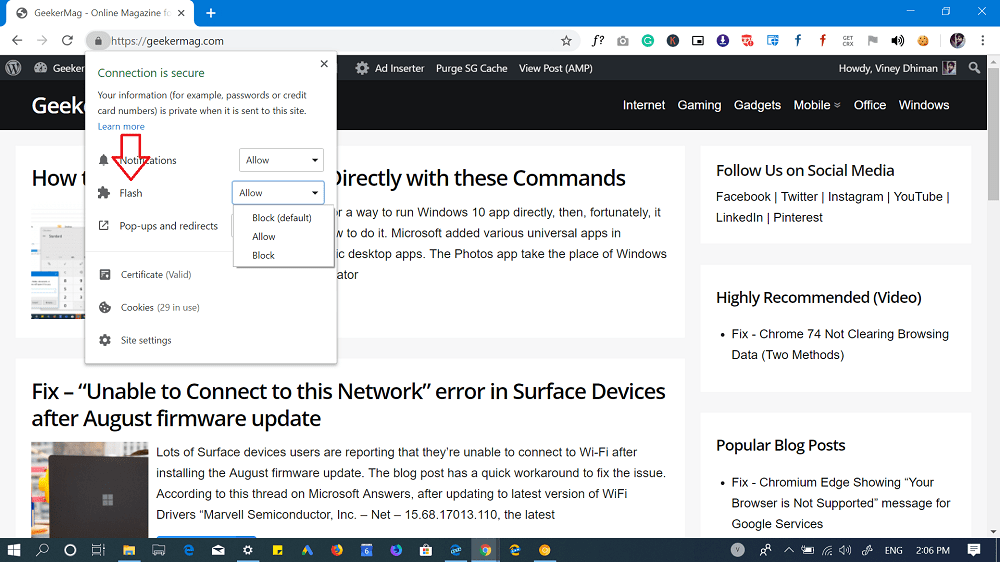The width and height of the screenshot is (1000, 562).
Task: Click the speaker volume extension icon
Action: click(897, 41)
